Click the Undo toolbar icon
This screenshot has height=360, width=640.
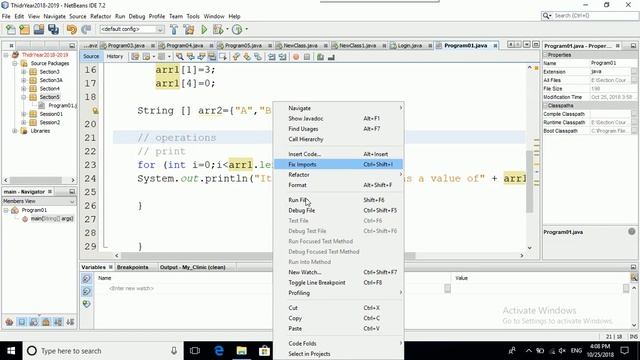(71, 29)
